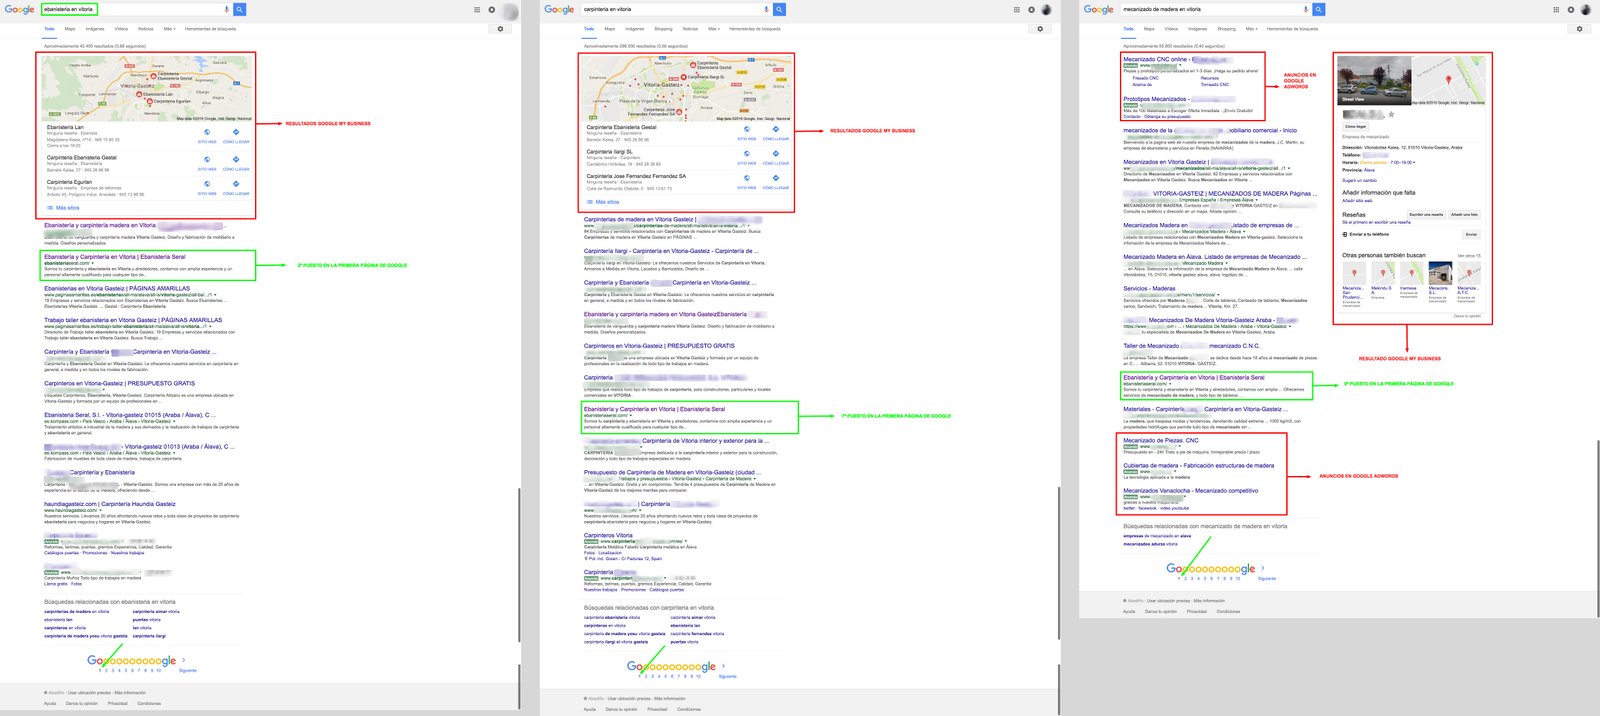
Task: Click the website globe icon for Ebanistería Lan
Action: point(207,132)
